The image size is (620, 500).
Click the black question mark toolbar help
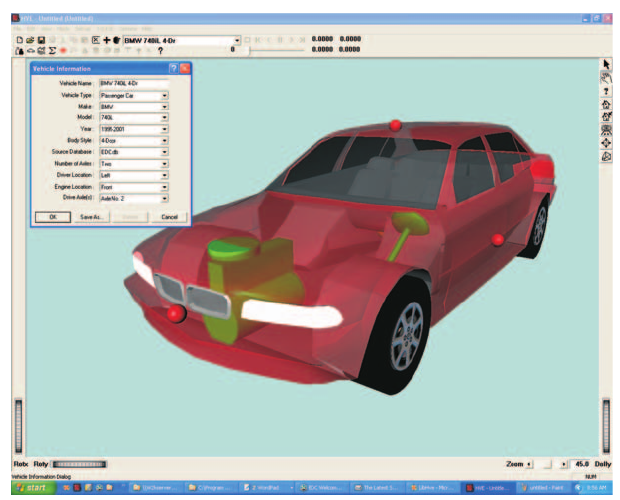pyautogui.click(x=160, y=51)
